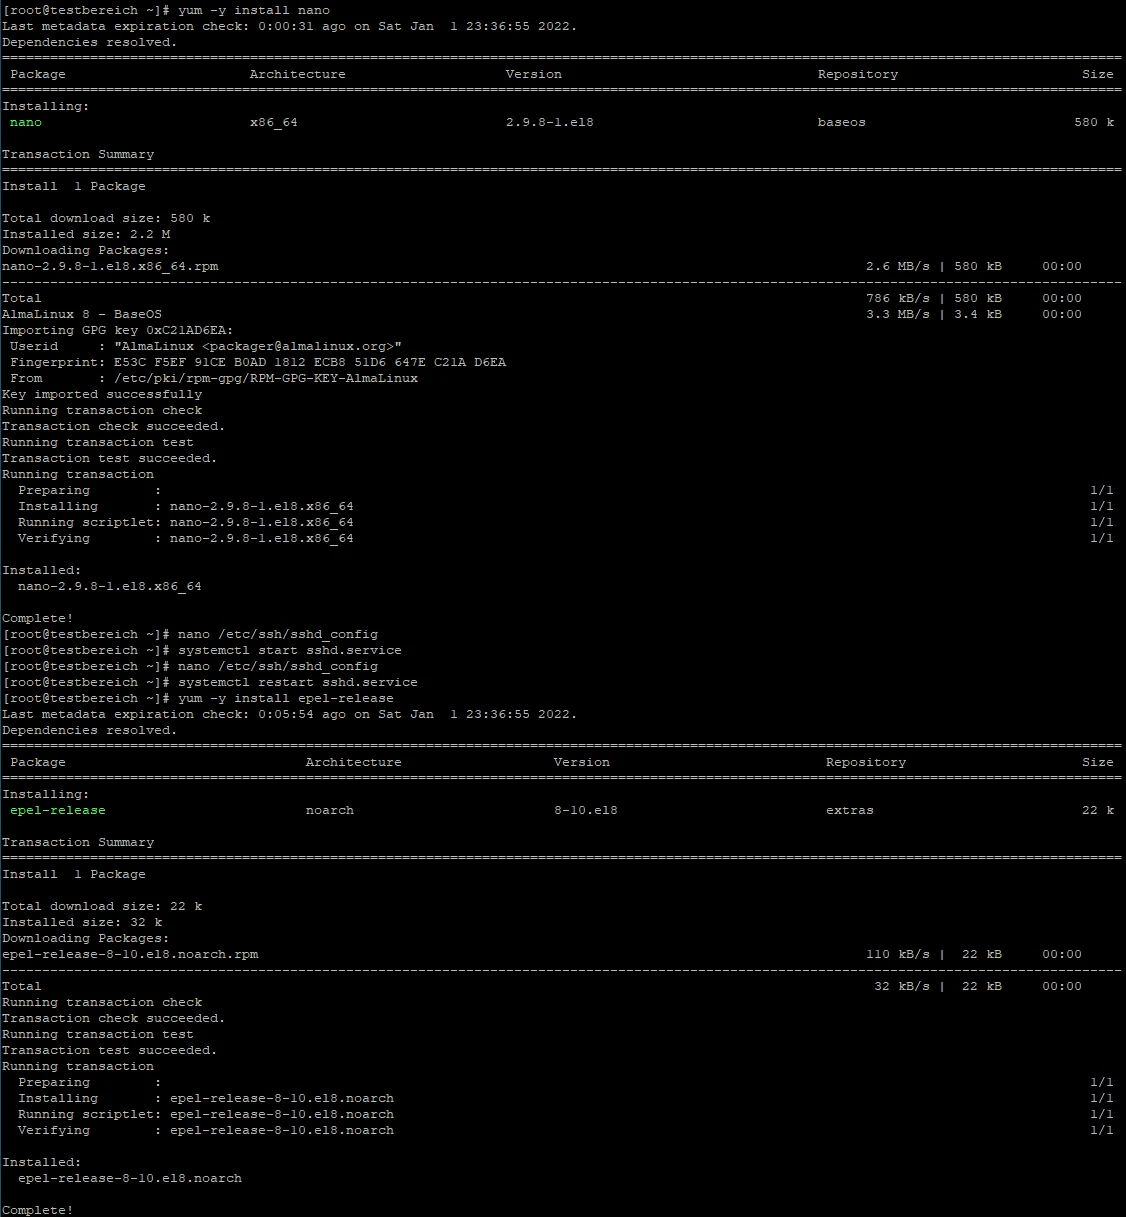Click the 'noarch' architecture value
The image size is (1126, 1217).
pos(329,810)
